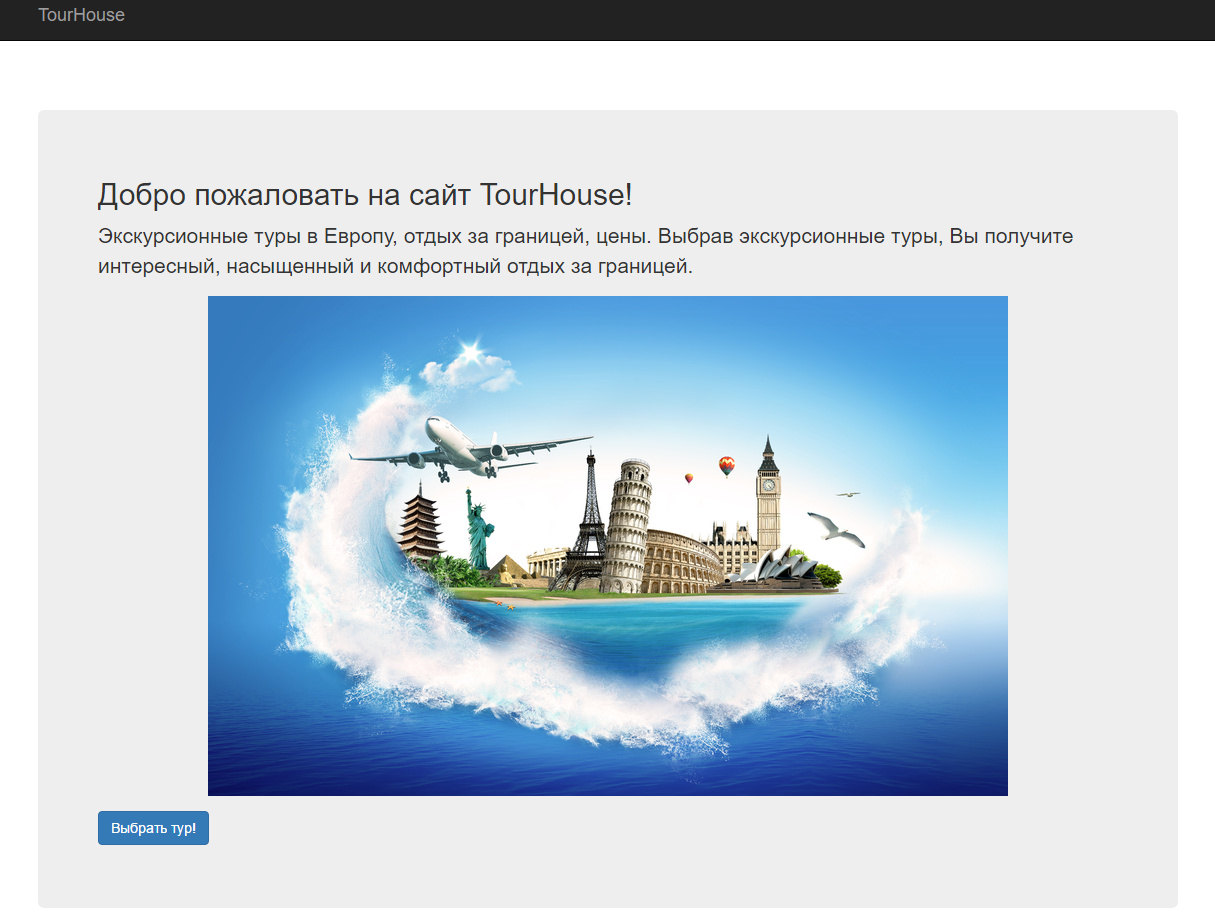
Task: Click the travel landmarks banner image
Action: [x=608, y=546]
